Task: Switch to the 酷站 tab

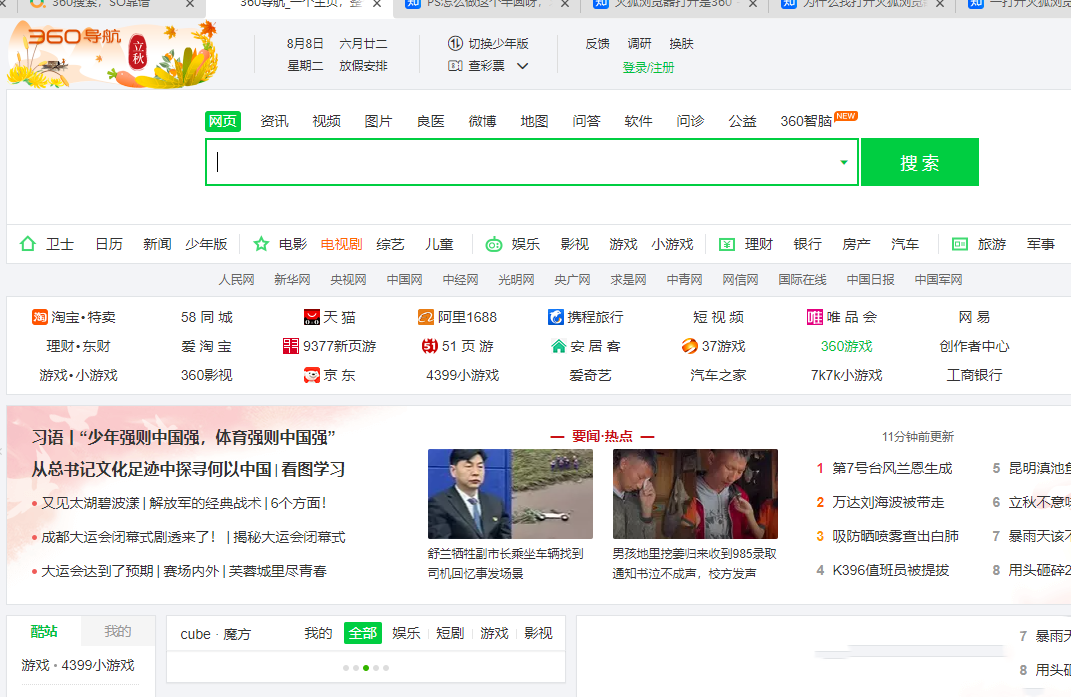Action: [x=44, y=631]
